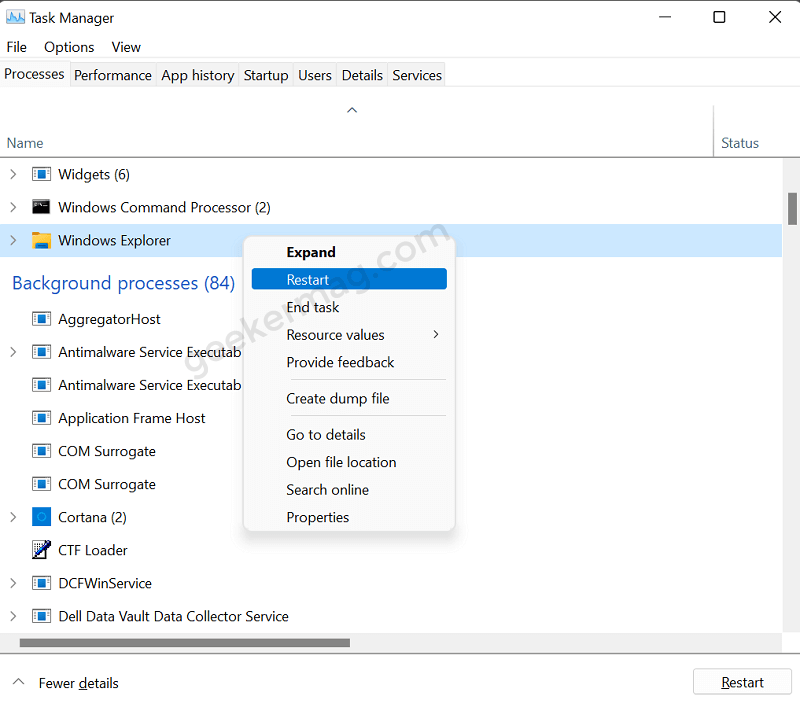Click the Cortana blue circle icon

(x=41, y=517)
